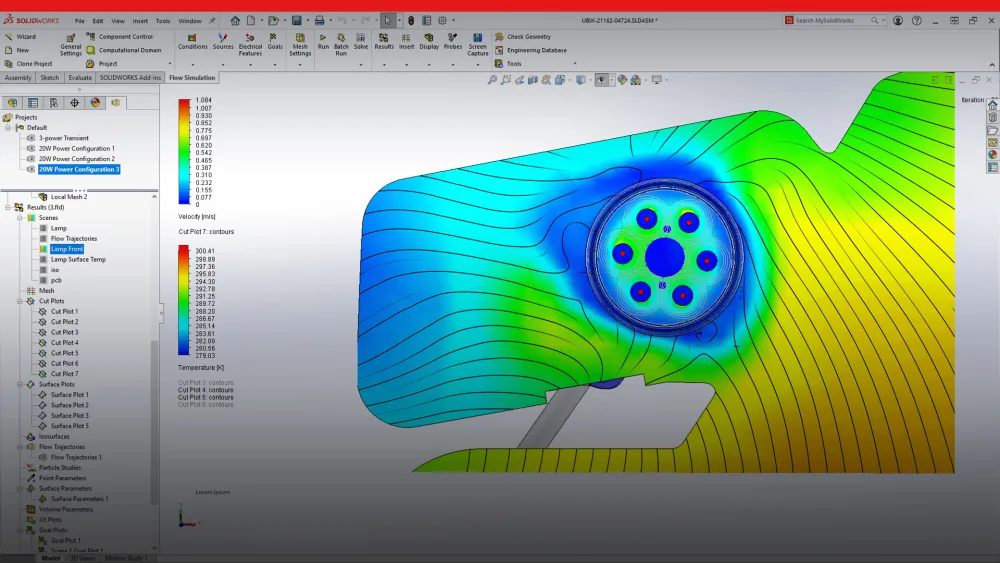Expand the Results dropdown arrow
The width and height of the screenshot is (1000, 563).
[384, 64]
